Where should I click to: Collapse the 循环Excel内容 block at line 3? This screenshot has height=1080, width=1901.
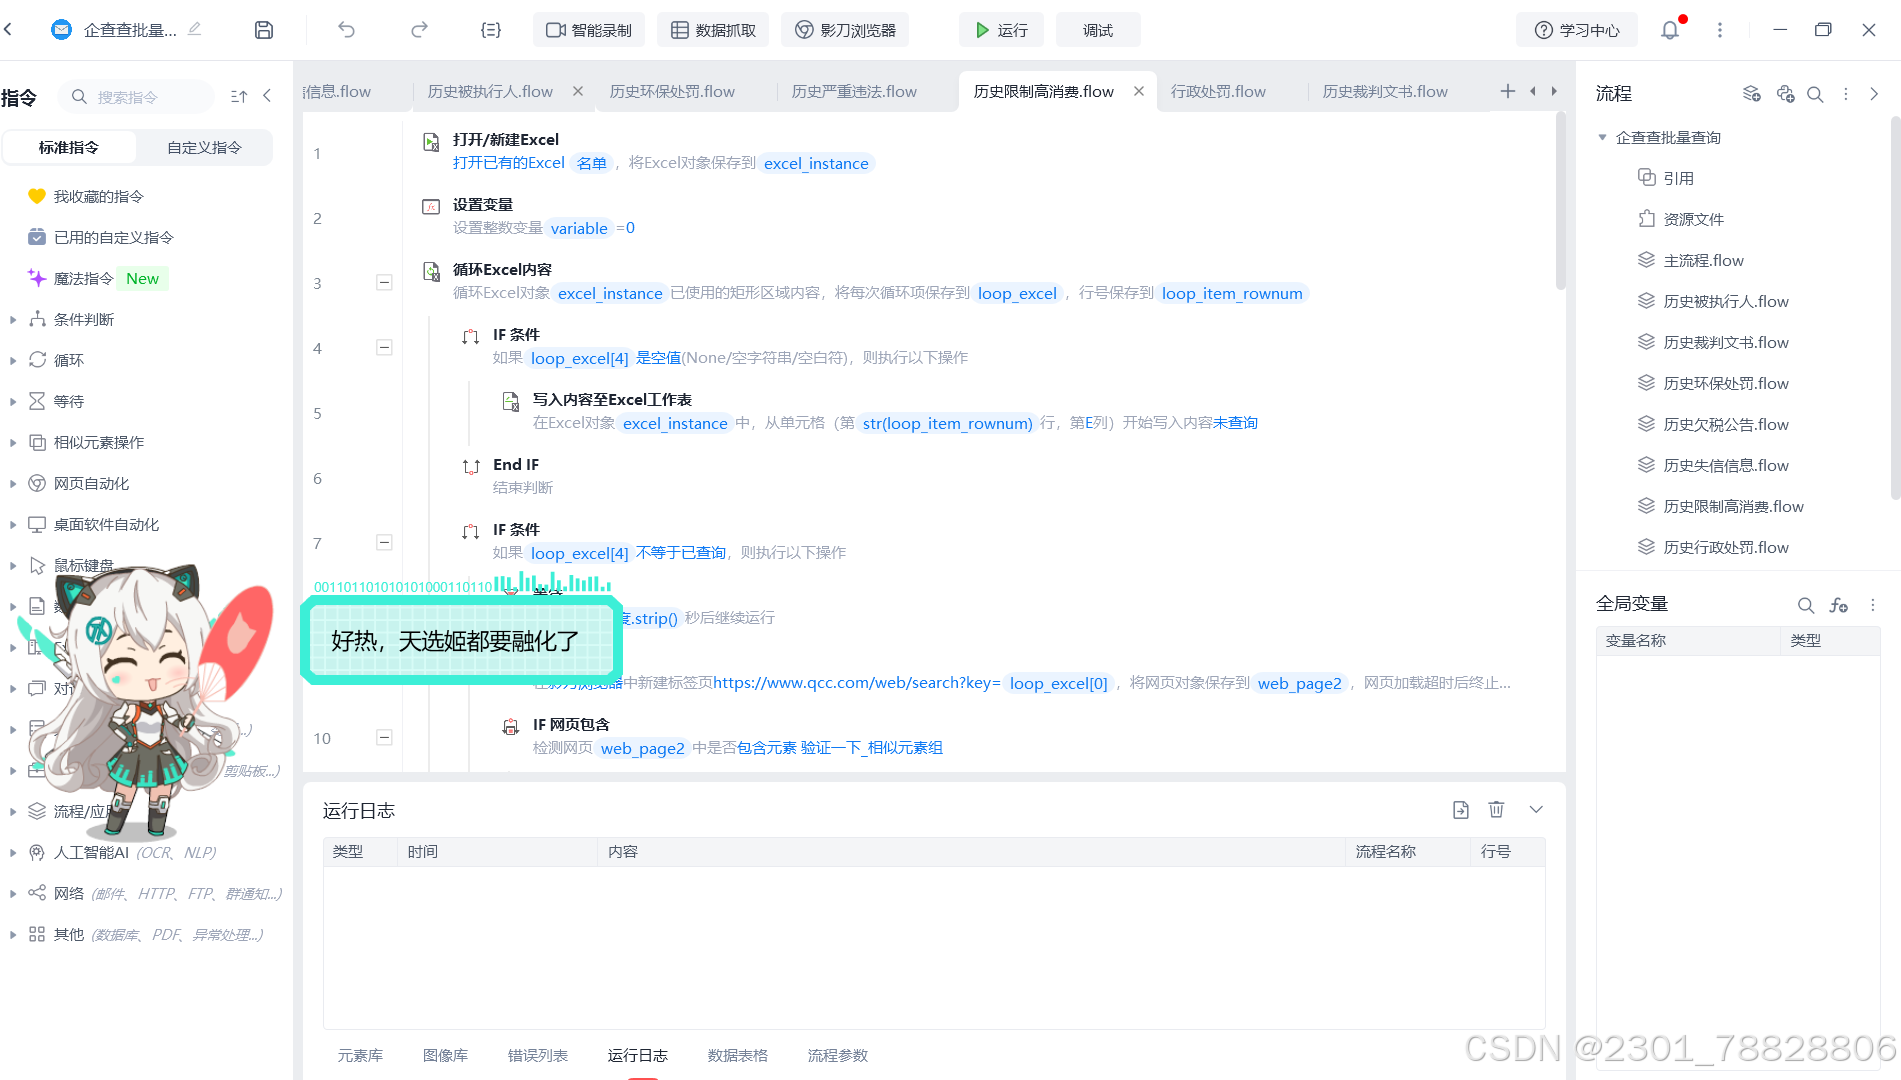tap(384, 282)
